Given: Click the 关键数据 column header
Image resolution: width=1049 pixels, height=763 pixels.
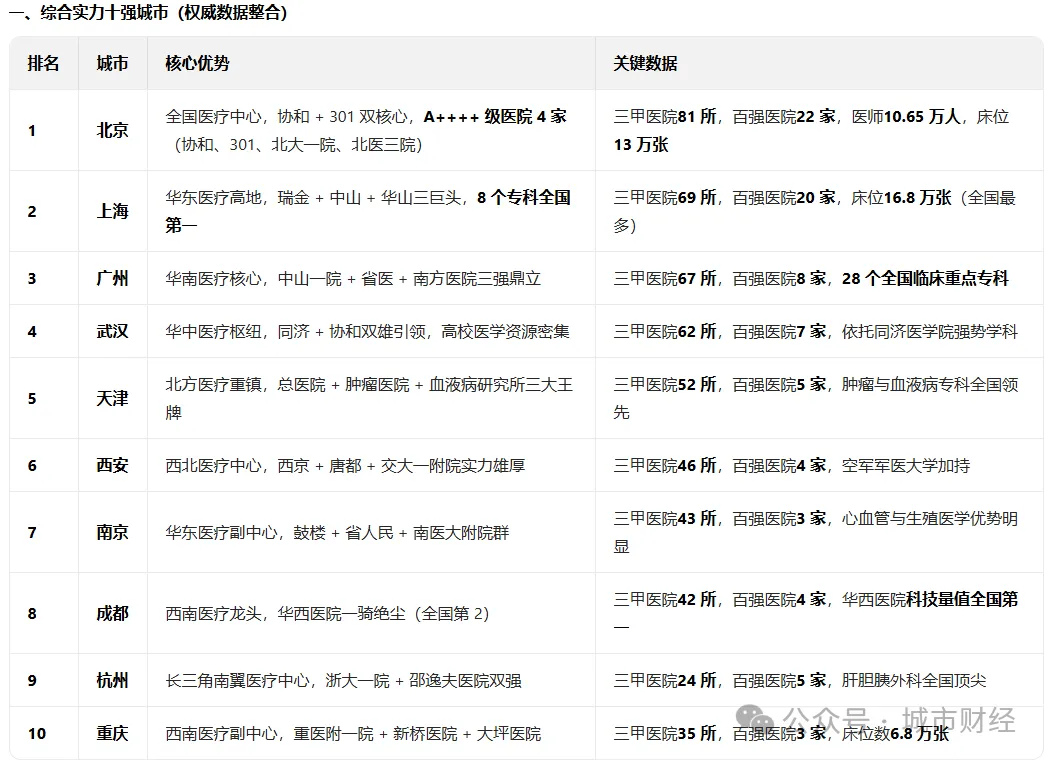Looking at the screenshot, I should point(646,64).
